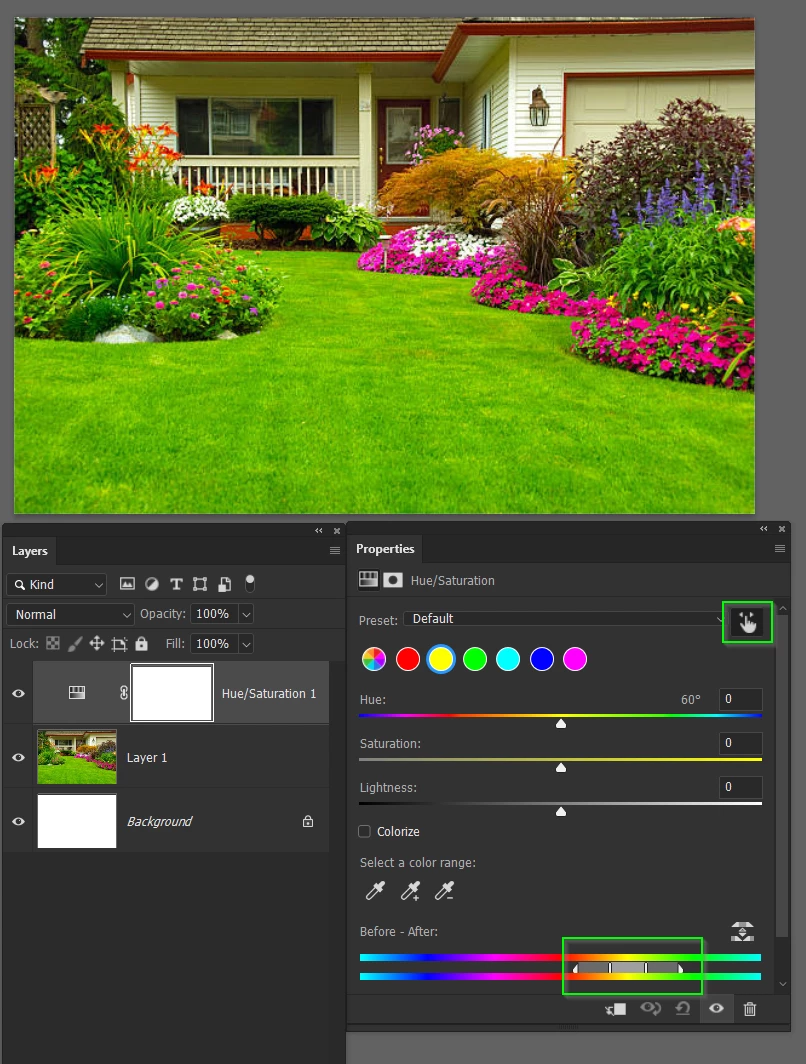Image resolution: width=806 pixels, height=1064 pixels.
Task: Open the Opacity dropdown arrow
Action: pos(247,614)
